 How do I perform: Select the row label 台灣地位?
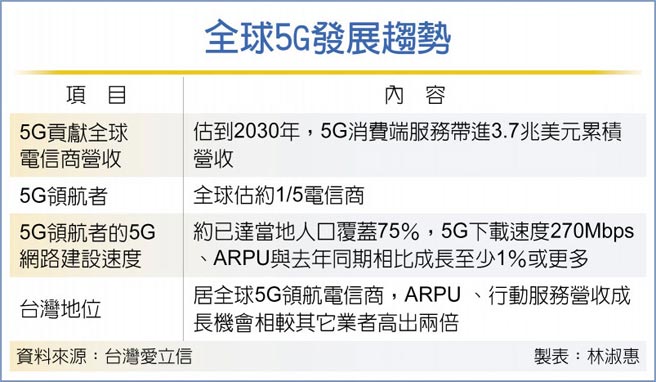(x=60, y=309)
